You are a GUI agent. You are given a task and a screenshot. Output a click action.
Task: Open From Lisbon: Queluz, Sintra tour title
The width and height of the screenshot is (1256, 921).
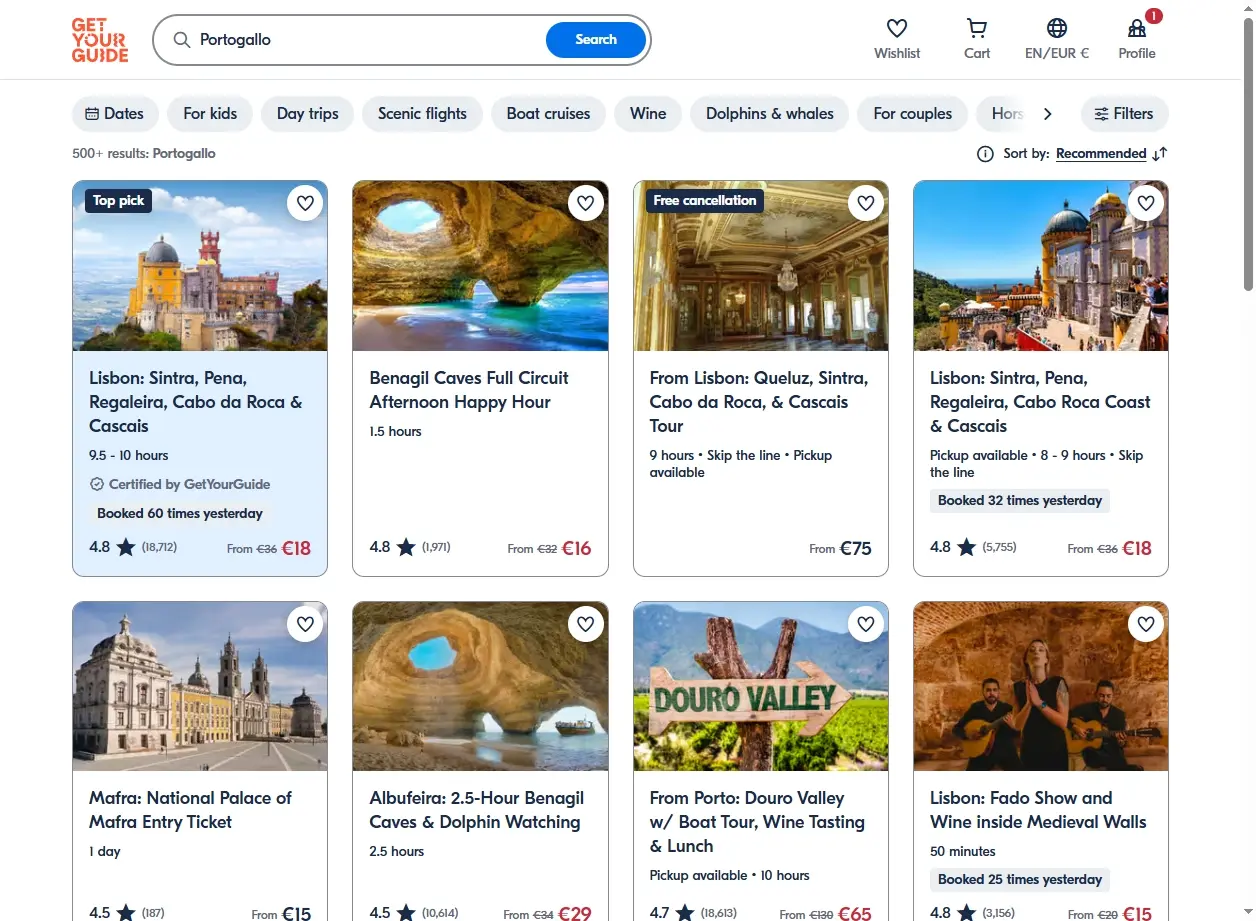tap(759, 402)
